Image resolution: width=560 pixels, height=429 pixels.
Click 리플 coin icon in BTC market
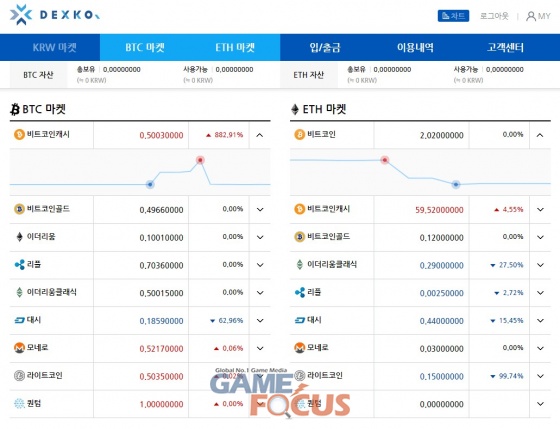point(19,265)
